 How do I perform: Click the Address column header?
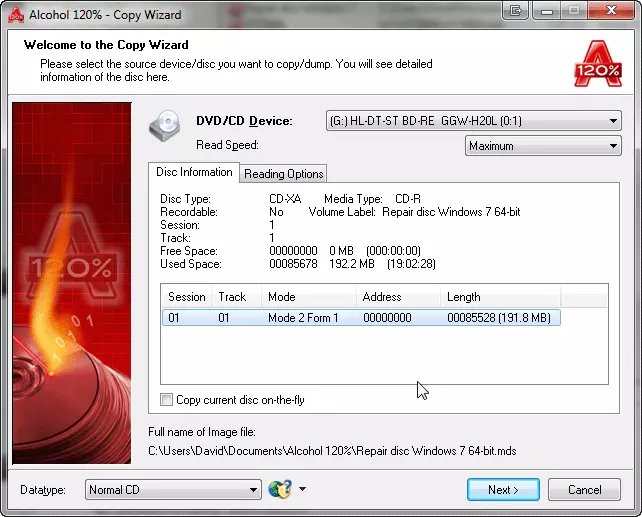point(397,297)
